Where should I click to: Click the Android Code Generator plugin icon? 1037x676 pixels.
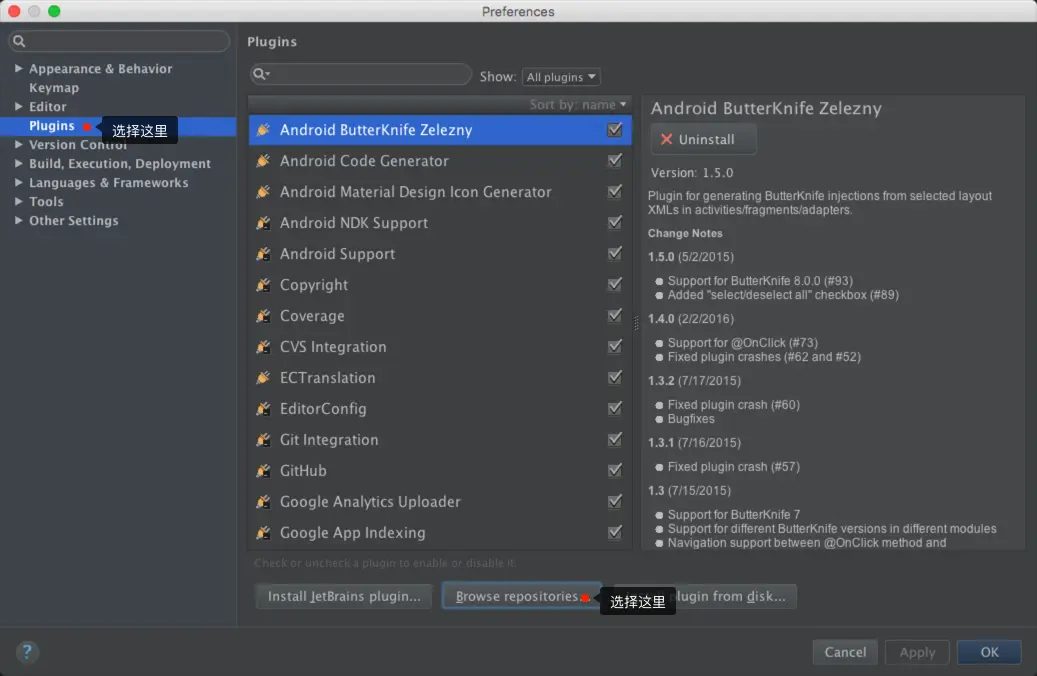pyautogui.click(x=263, y=161)
